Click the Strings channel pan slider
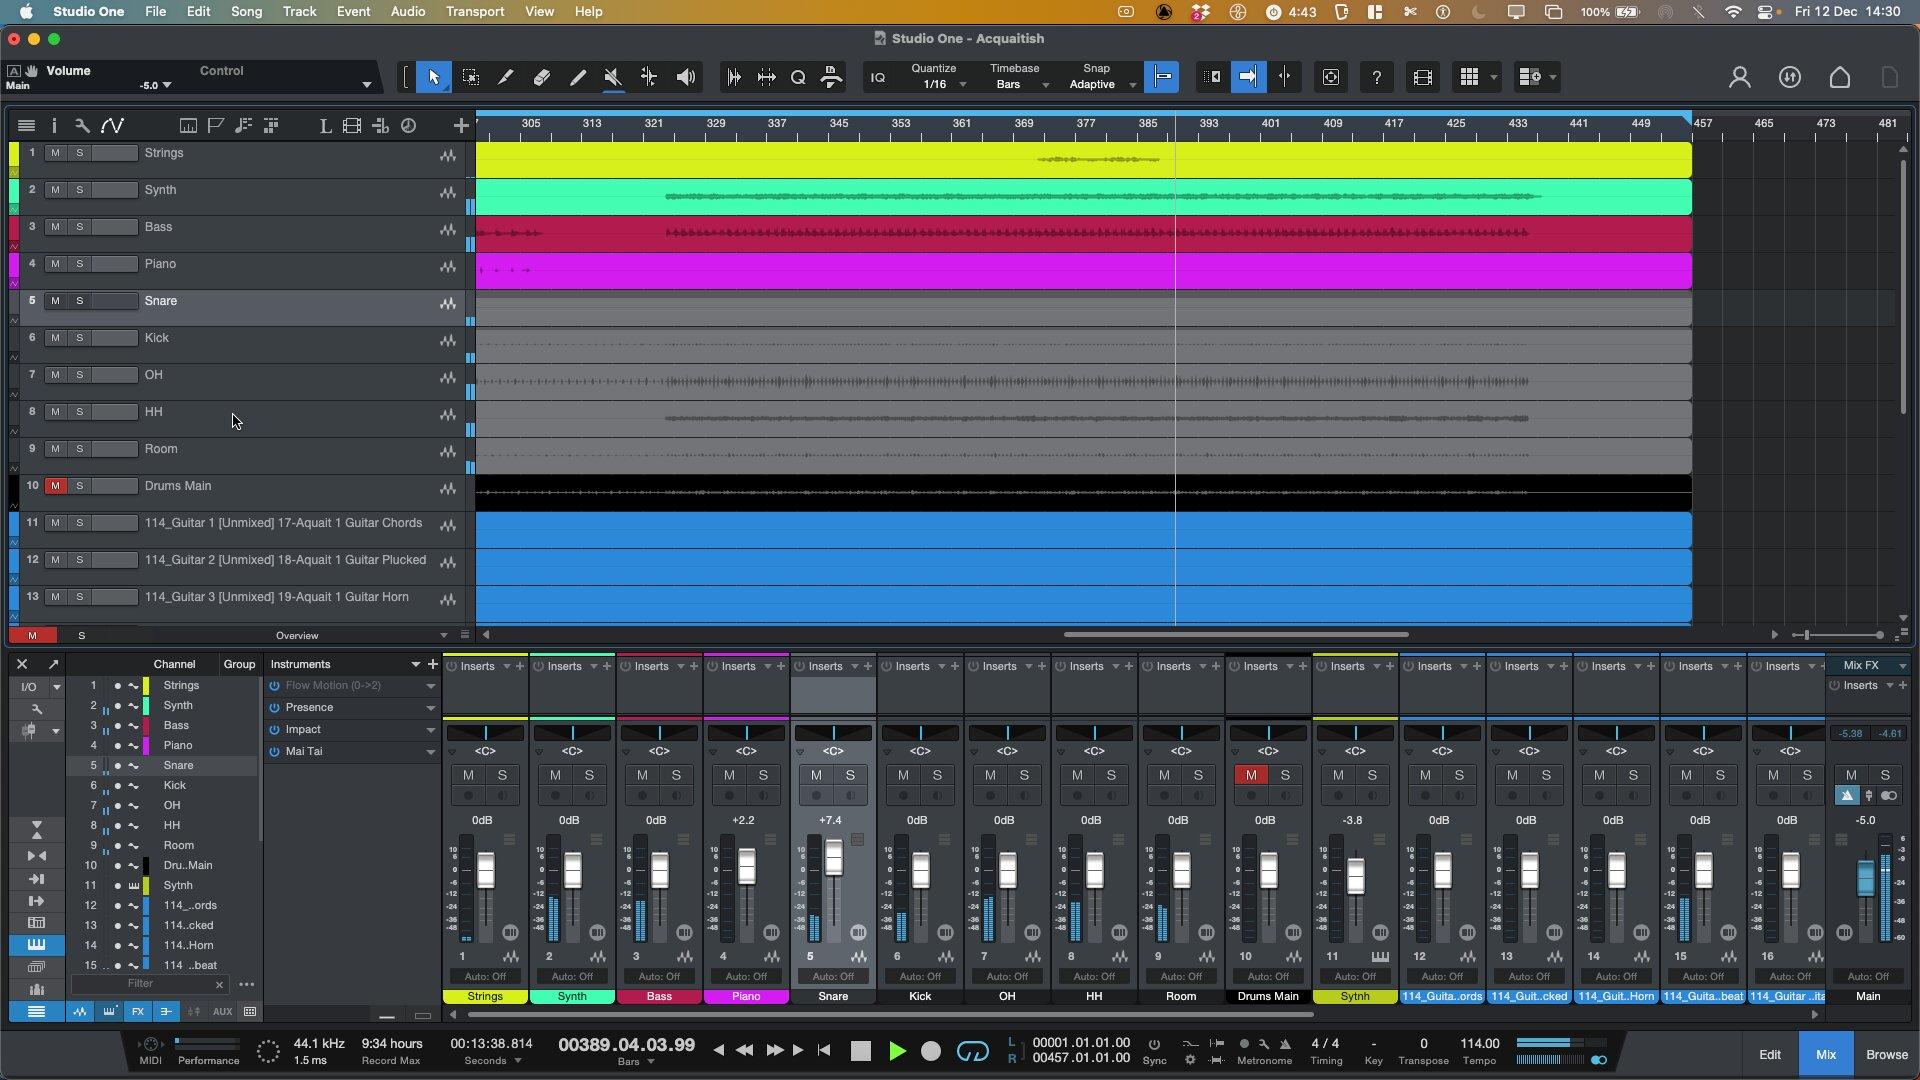This screenshot has height=1080, width=1920. [485, 733]
